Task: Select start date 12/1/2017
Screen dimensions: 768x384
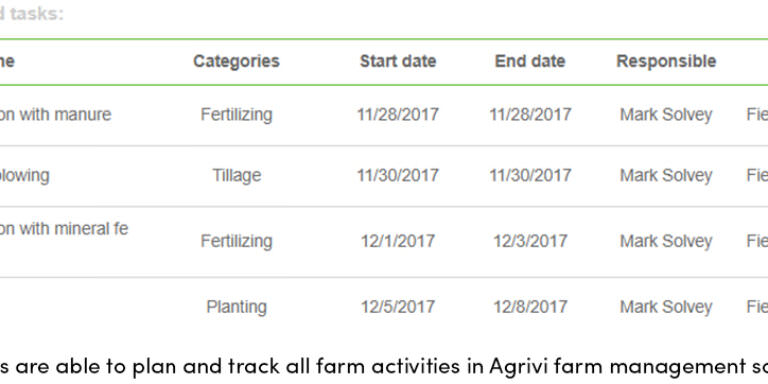Action: 398,241
